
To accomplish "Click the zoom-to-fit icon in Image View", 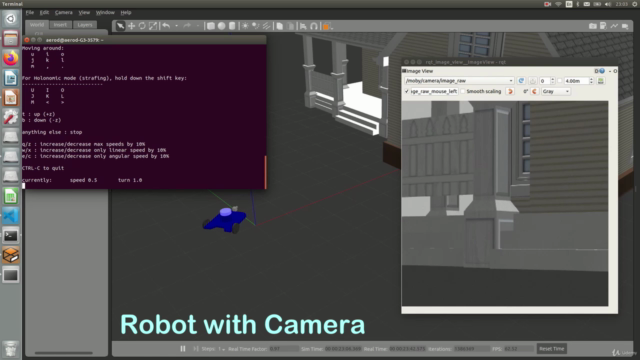I will pyautogui.click(x=533, y=81).
